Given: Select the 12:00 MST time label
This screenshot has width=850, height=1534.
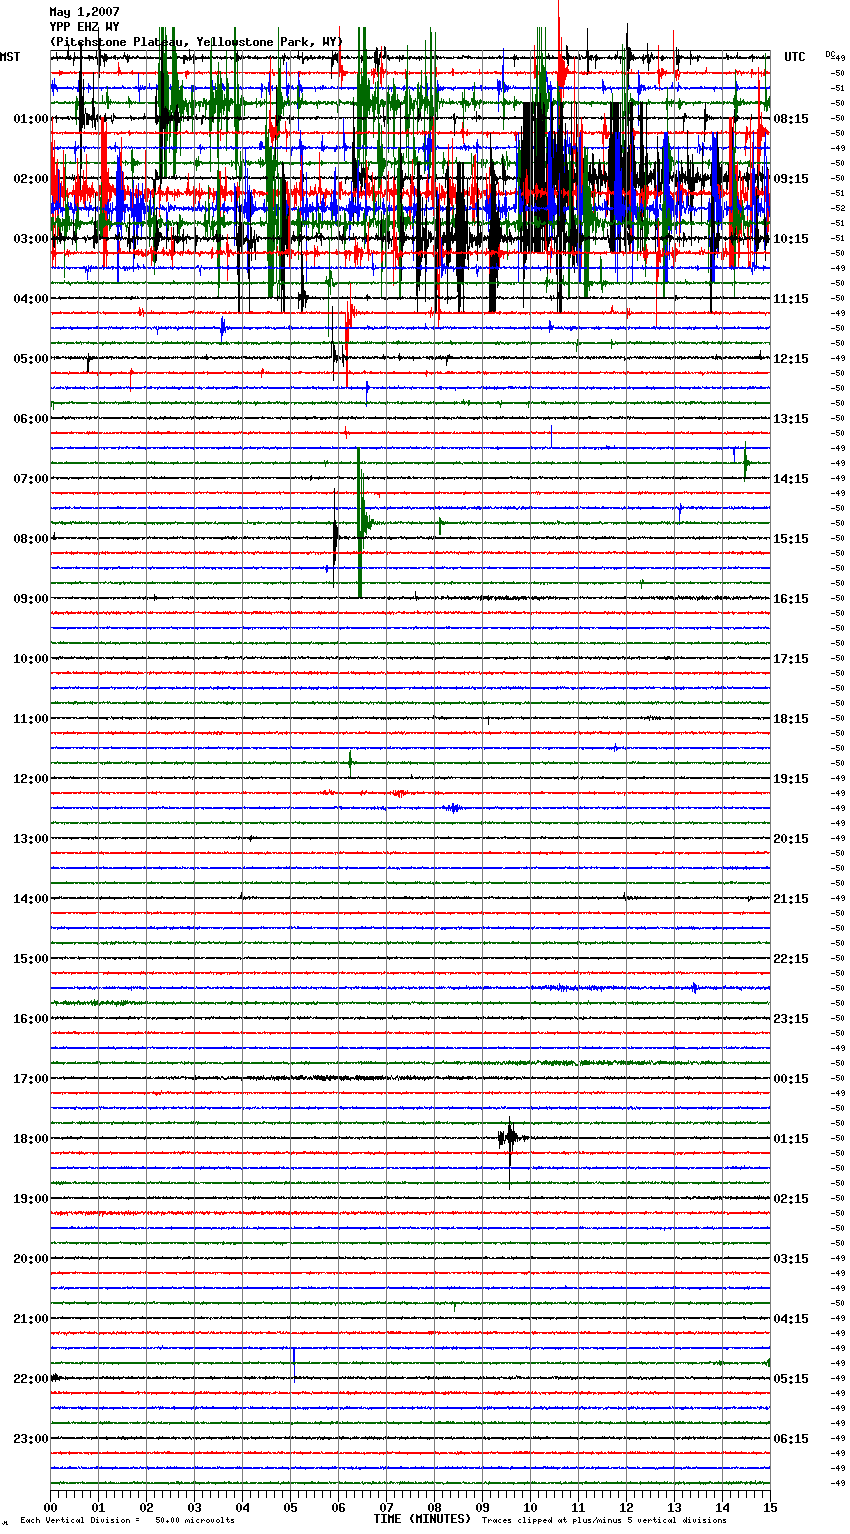Looking at the screenshot, I should pos(31,779).
